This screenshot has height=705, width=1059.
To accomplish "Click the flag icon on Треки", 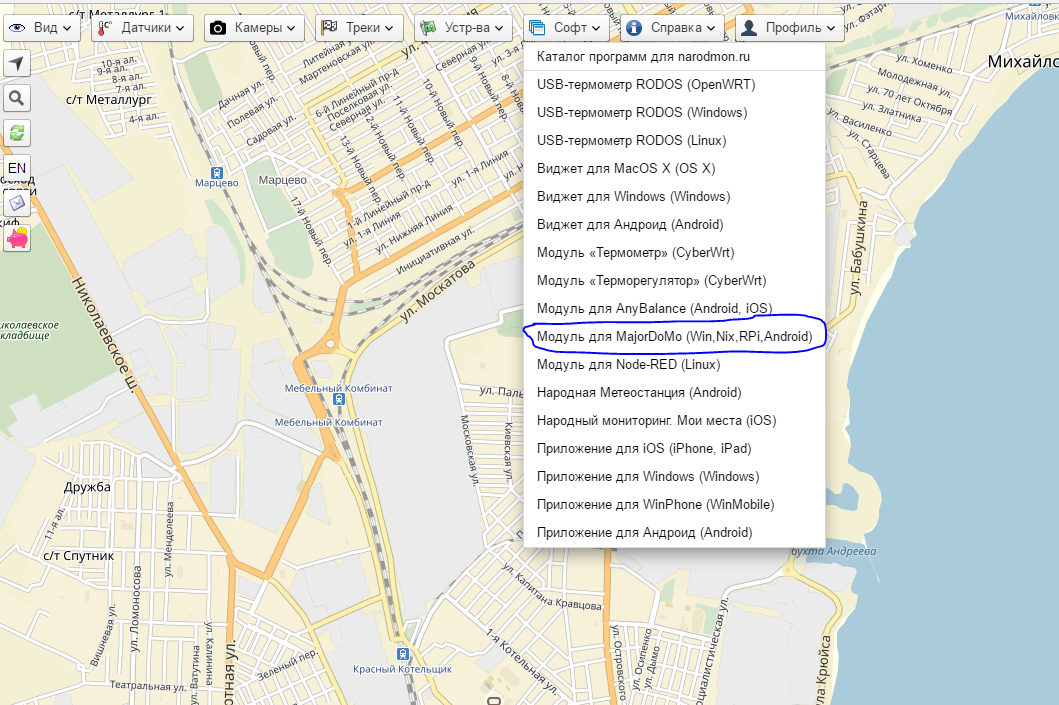I will tap(329, 28).
